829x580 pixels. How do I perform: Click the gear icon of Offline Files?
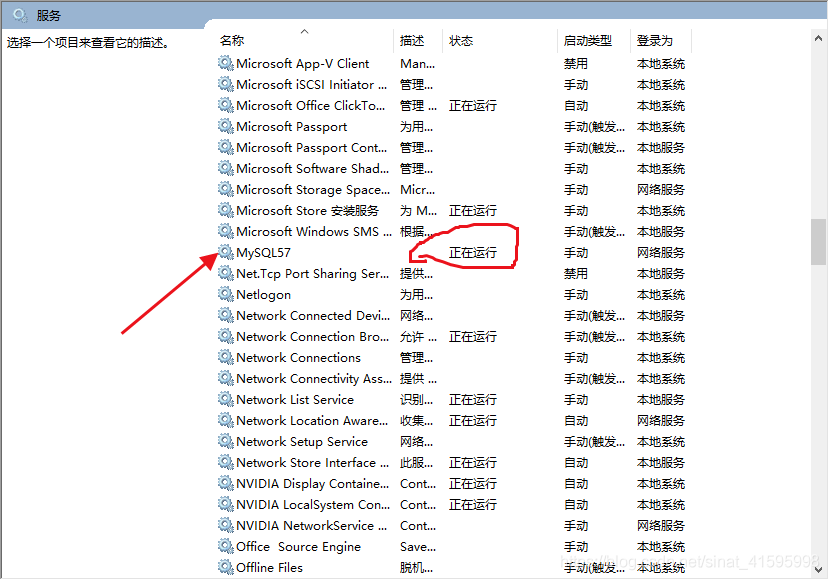tap(226, 567)
